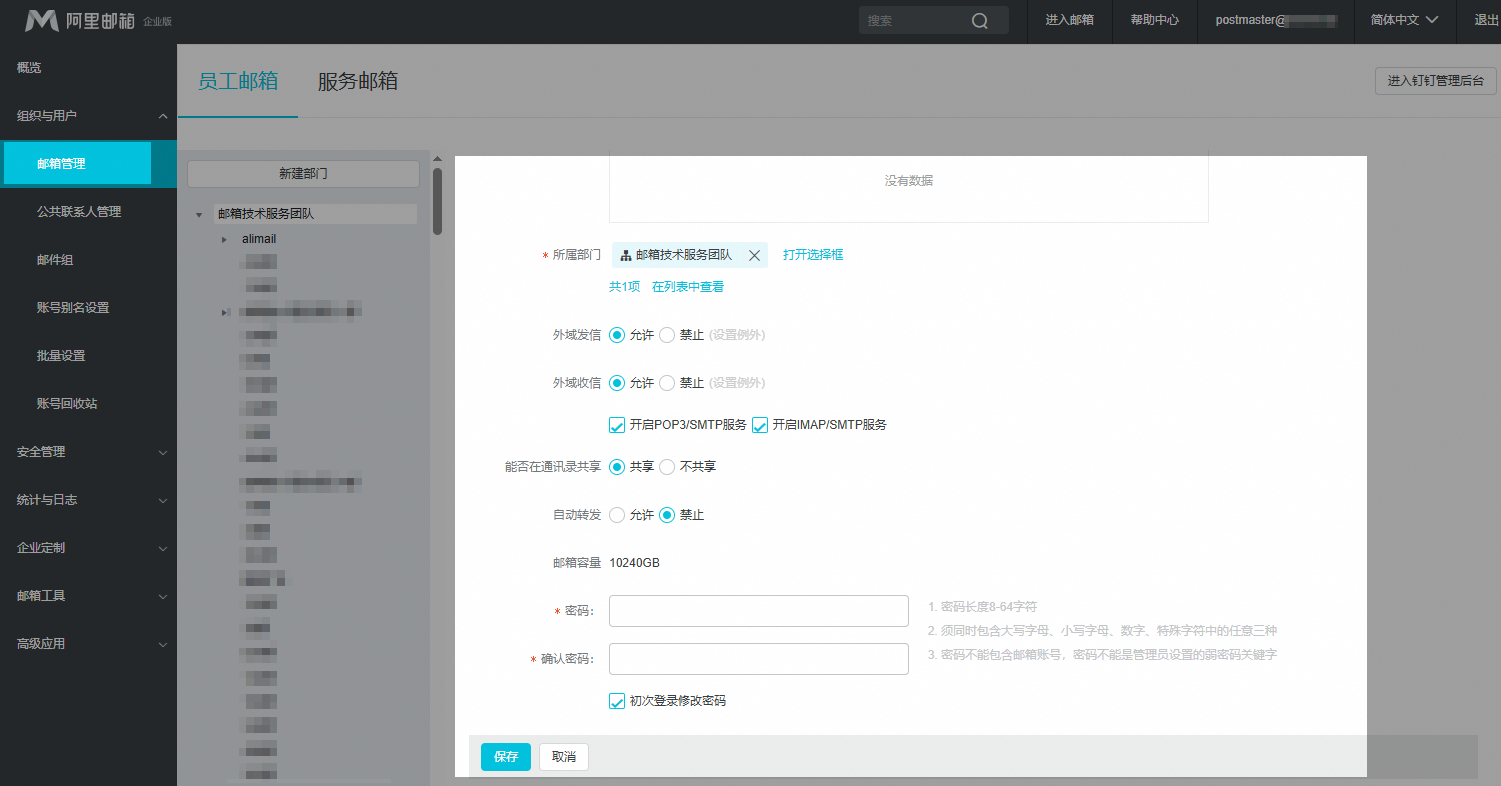Expand the alimail tree node
This screenshot has width=1501, height=786.
(x=224, y=240)
